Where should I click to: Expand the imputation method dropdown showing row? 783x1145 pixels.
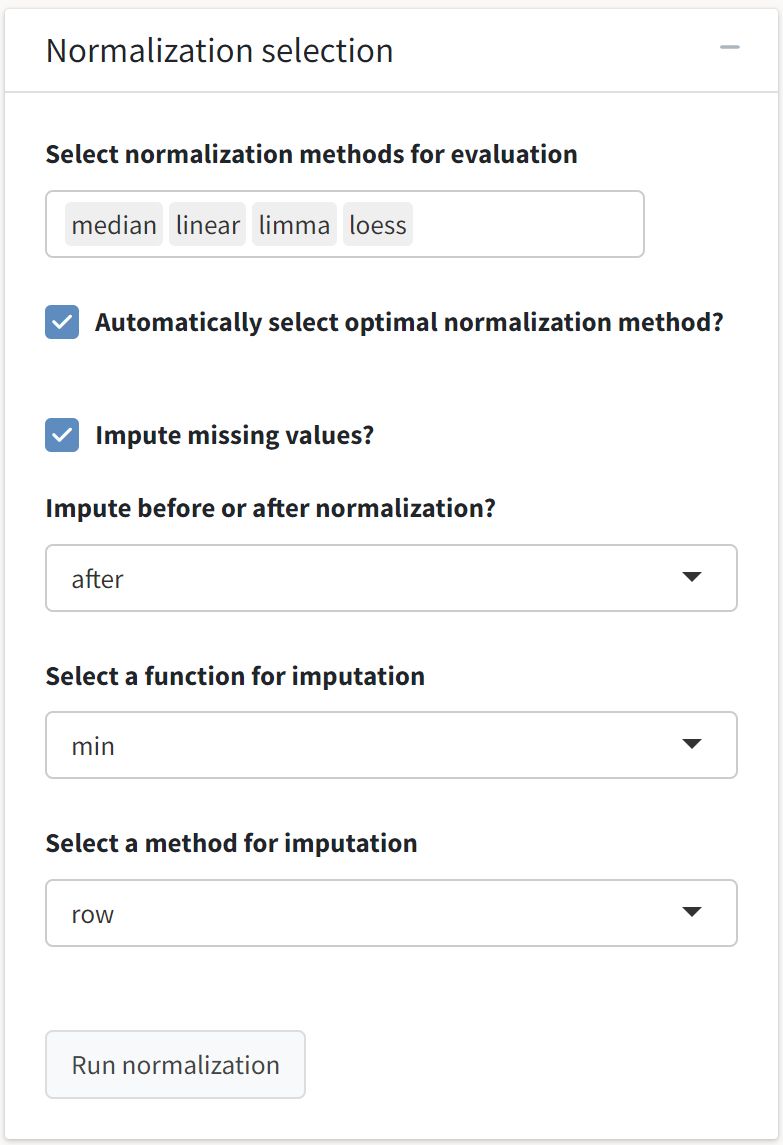point(370,913)
